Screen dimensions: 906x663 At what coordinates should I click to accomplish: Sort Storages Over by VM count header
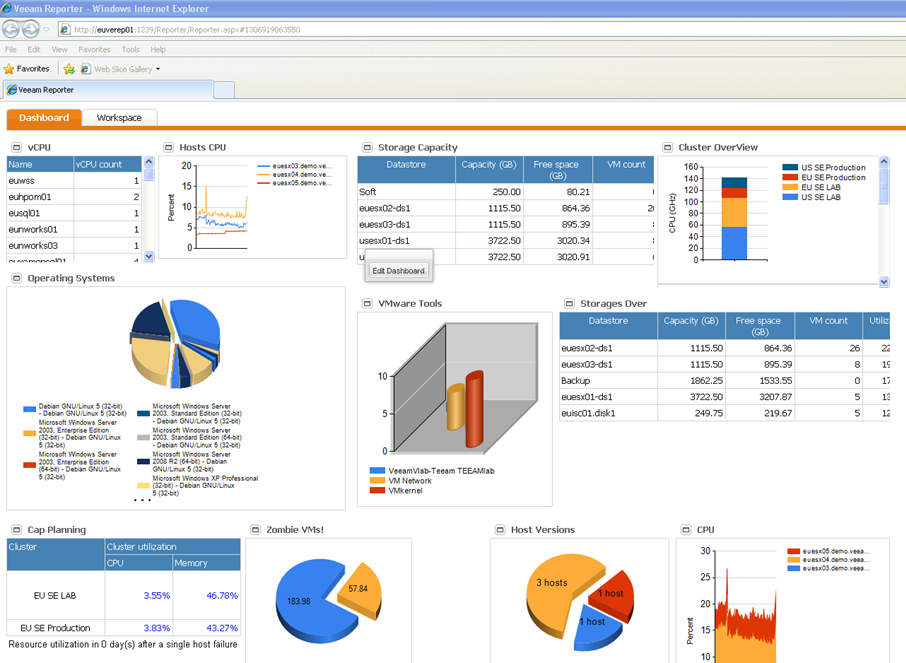(x=829, y=325)
